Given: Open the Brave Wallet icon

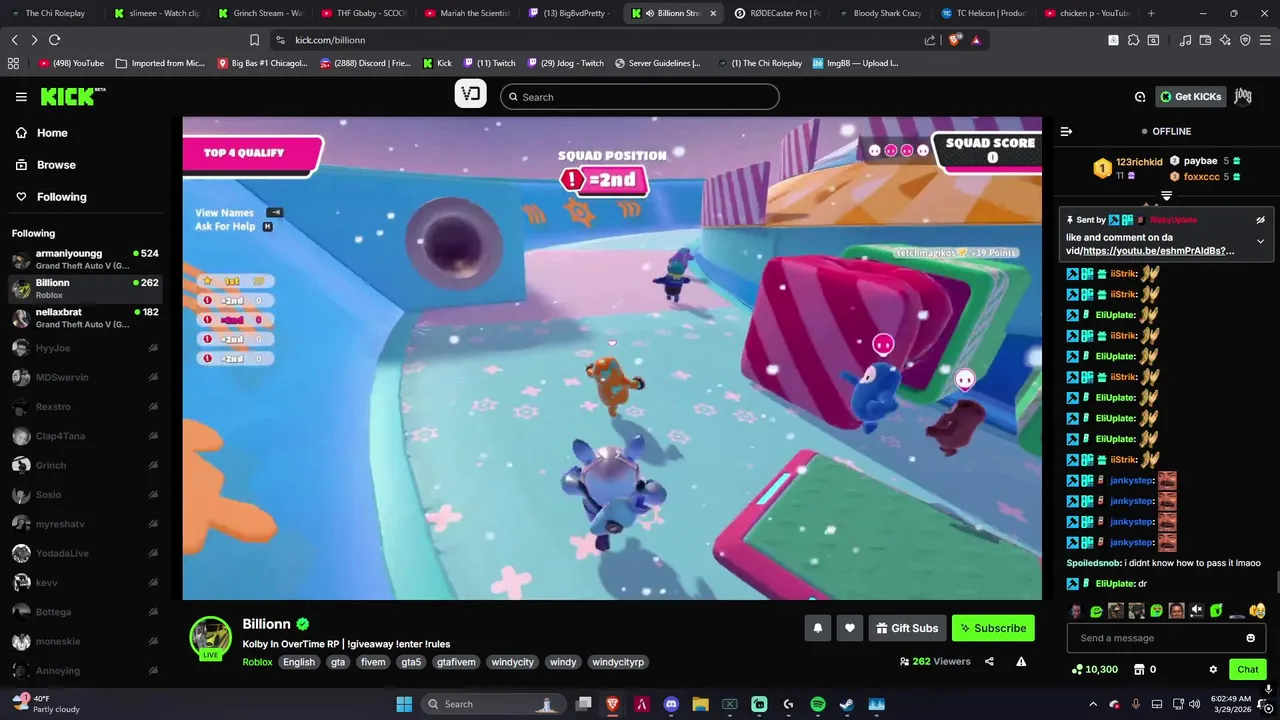Looking at the screenshot, I should click(x=1205, y=40).
